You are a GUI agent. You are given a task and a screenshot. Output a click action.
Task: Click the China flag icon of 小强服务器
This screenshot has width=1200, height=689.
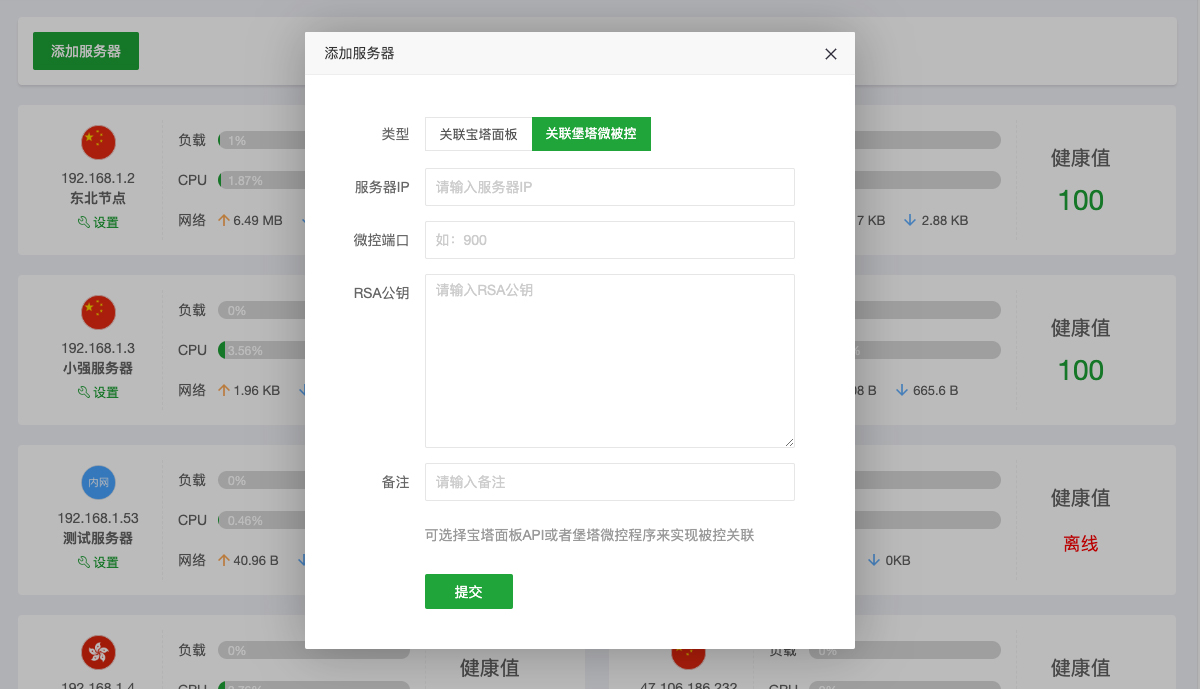click(98, 313)
